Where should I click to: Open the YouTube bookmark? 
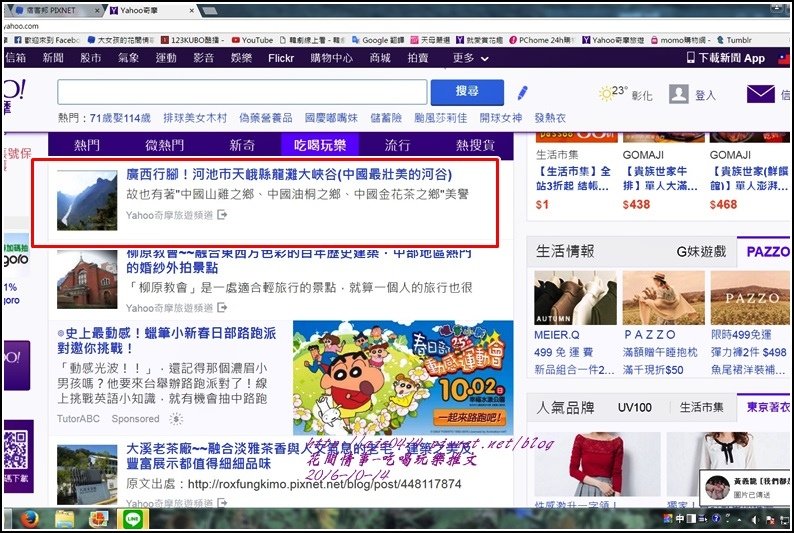[252, 40]
